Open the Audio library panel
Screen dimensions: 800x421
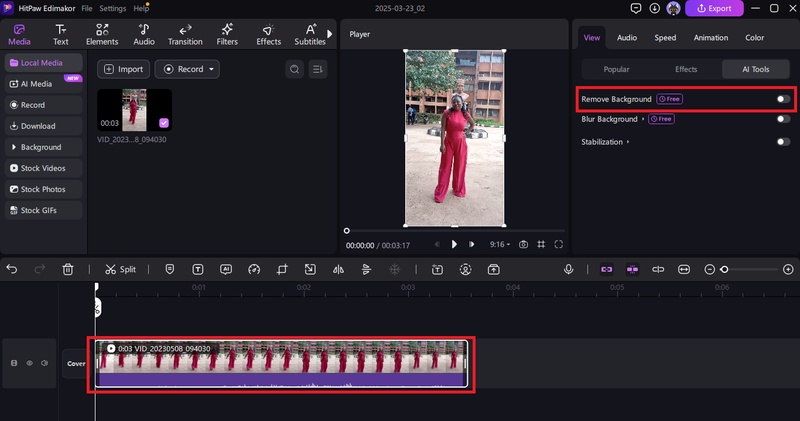point(144,35)
